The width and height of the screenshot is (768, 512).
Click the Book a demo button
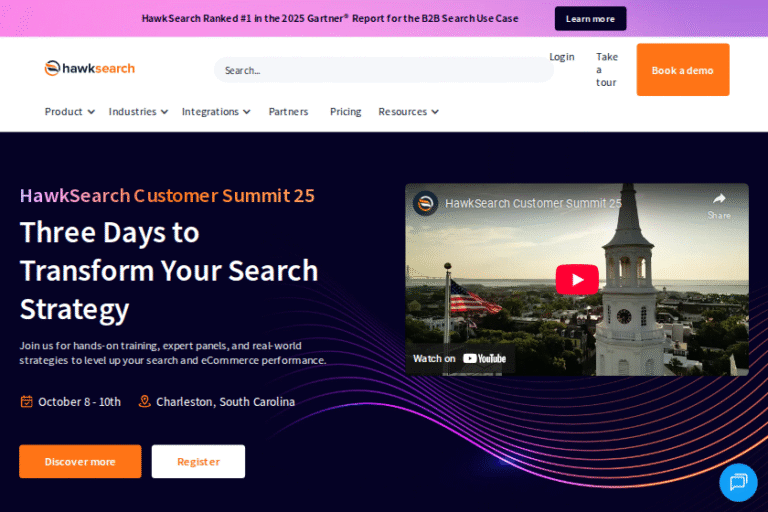682,70
